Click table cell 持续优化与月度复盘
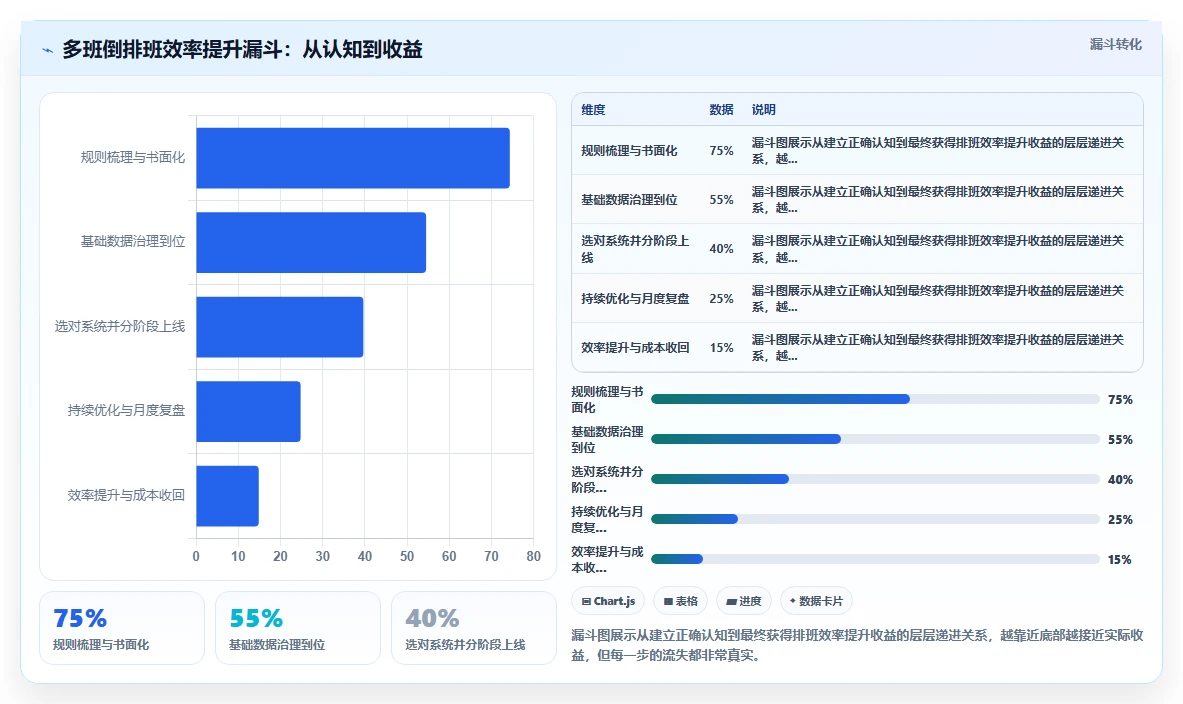The height and width of the screenshot is (704, 1183). coord(635,299)
